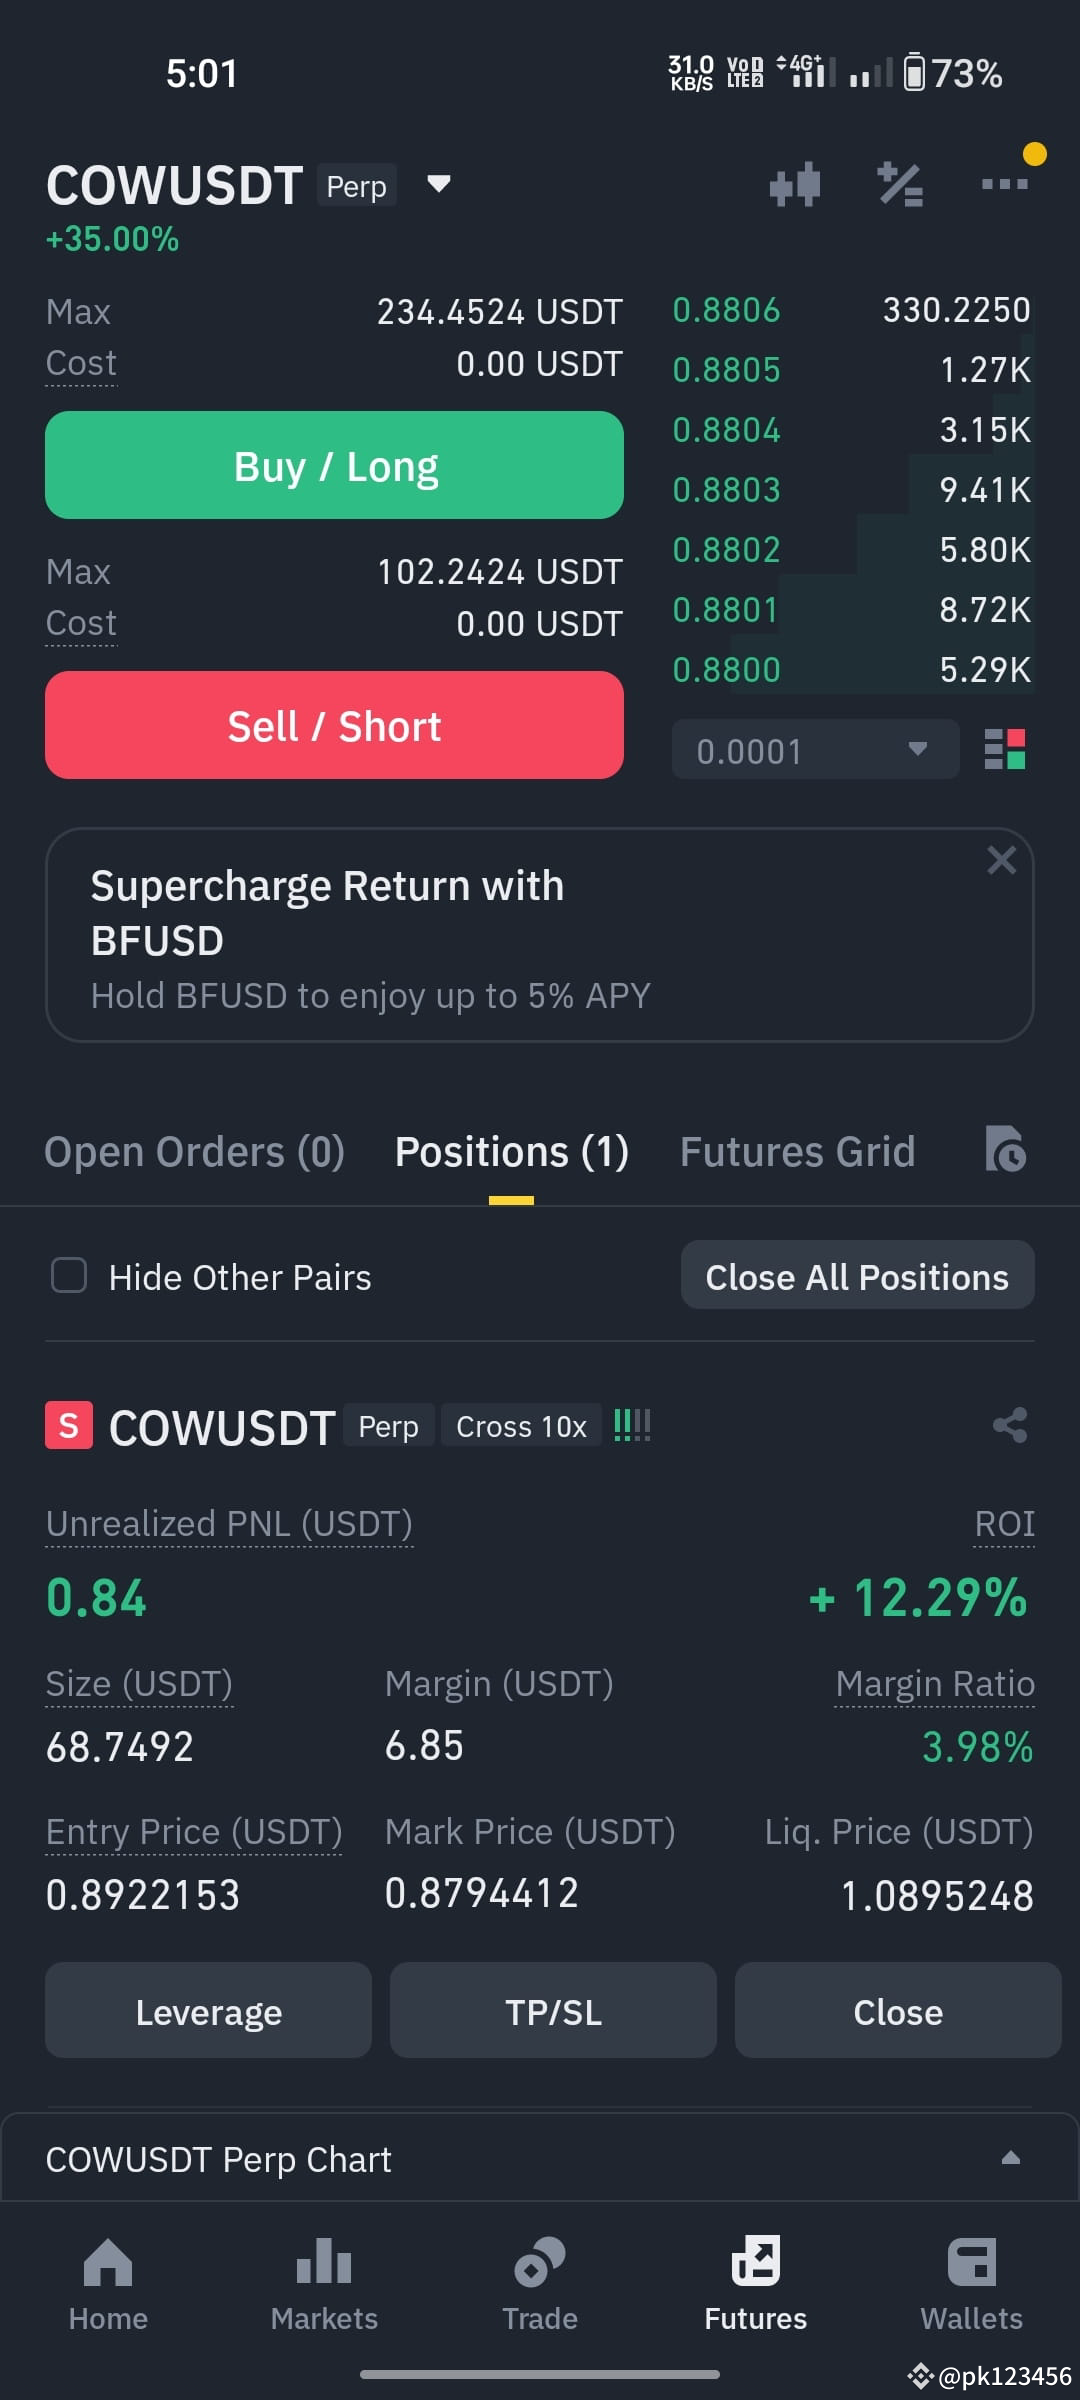Open the candlestick chart icon
The width and height of the screenshot is (1080, 2400).
(795, 185)
